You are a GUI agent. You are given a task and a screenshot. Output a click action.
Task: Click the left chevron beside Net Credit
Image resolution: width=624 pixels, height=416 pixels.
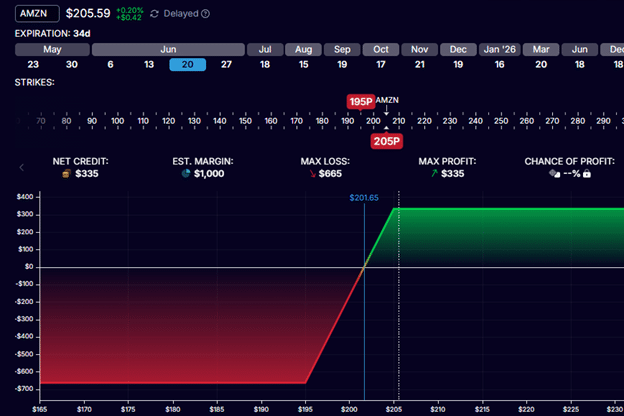22,167
